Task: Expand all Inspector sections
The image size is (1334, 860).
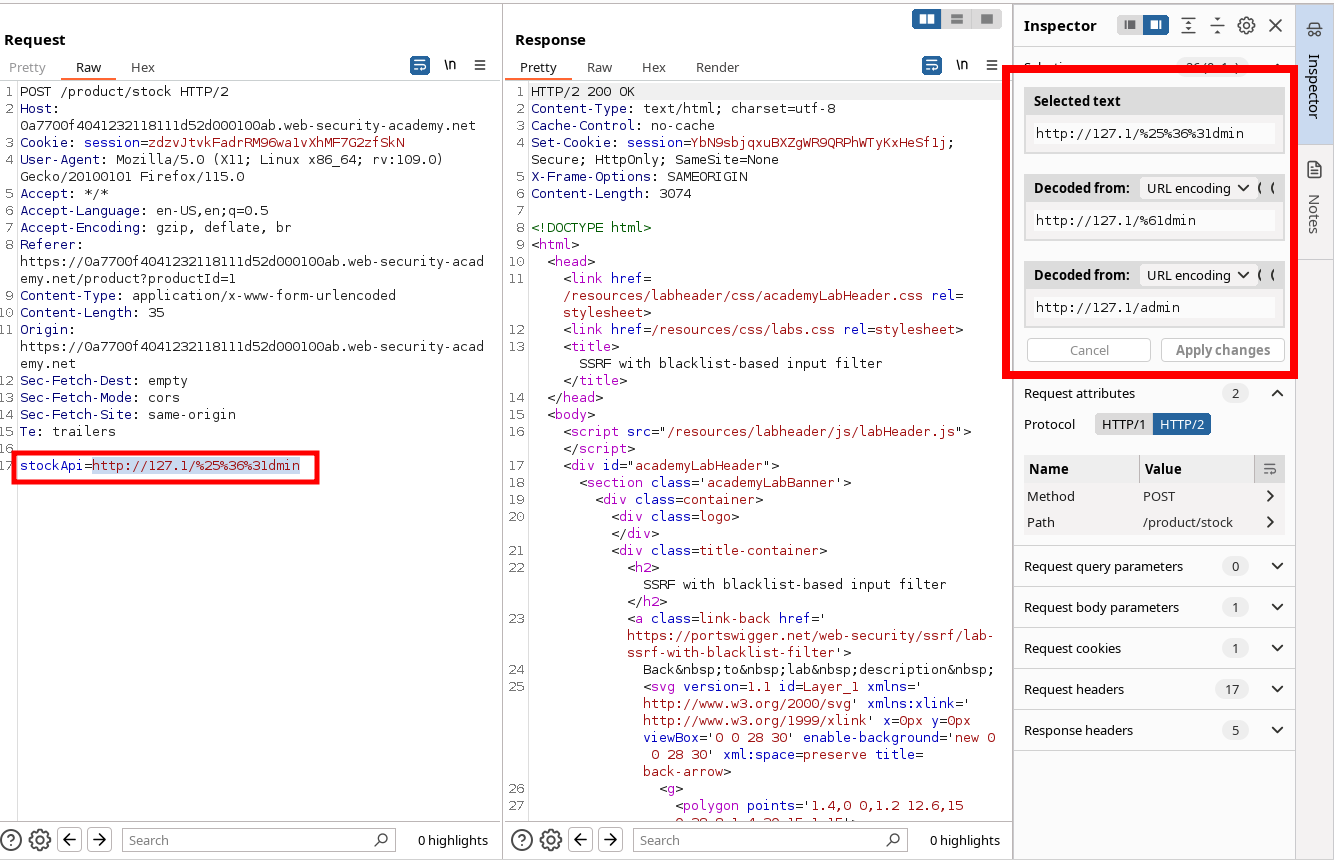Action: (1188, 25)
